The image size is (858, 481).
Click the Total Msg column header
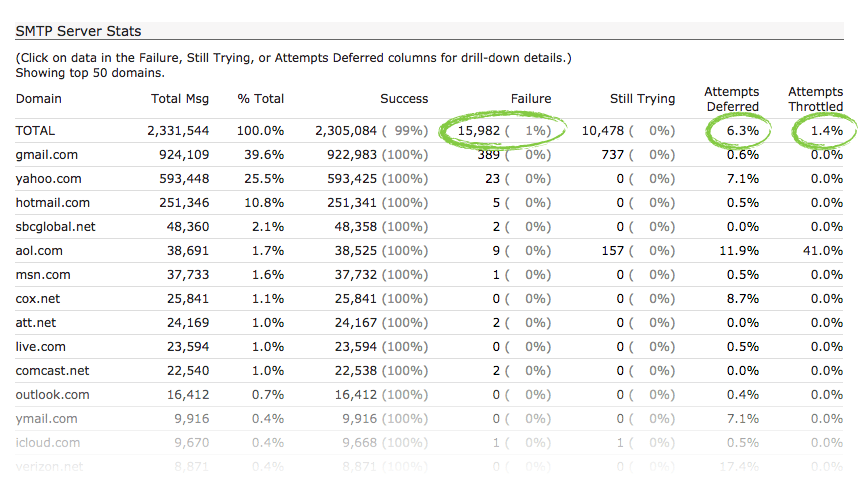point(180,99)
